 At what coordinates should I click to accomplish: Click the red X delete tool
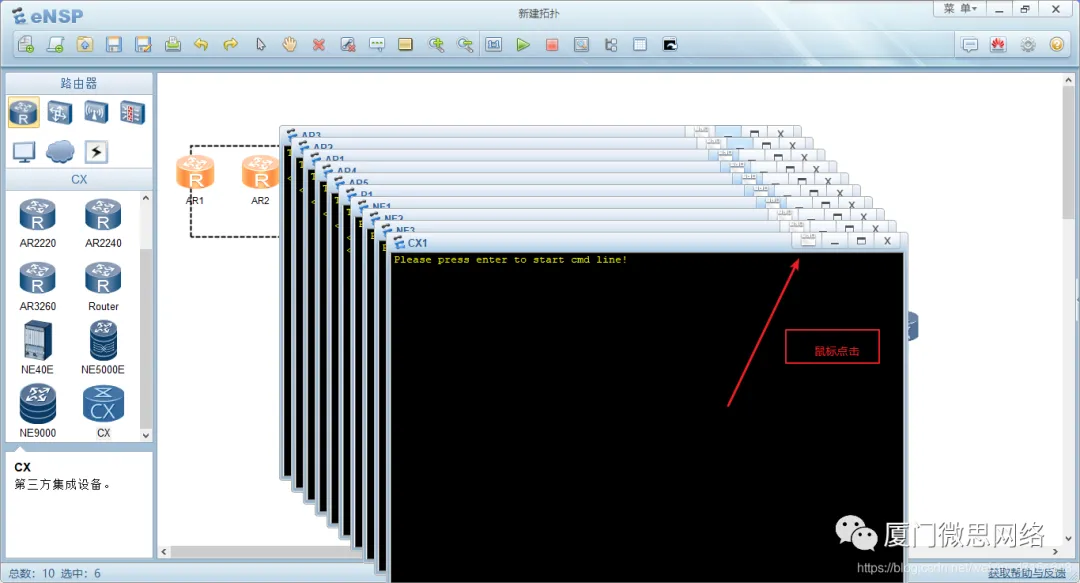point(318,45)
